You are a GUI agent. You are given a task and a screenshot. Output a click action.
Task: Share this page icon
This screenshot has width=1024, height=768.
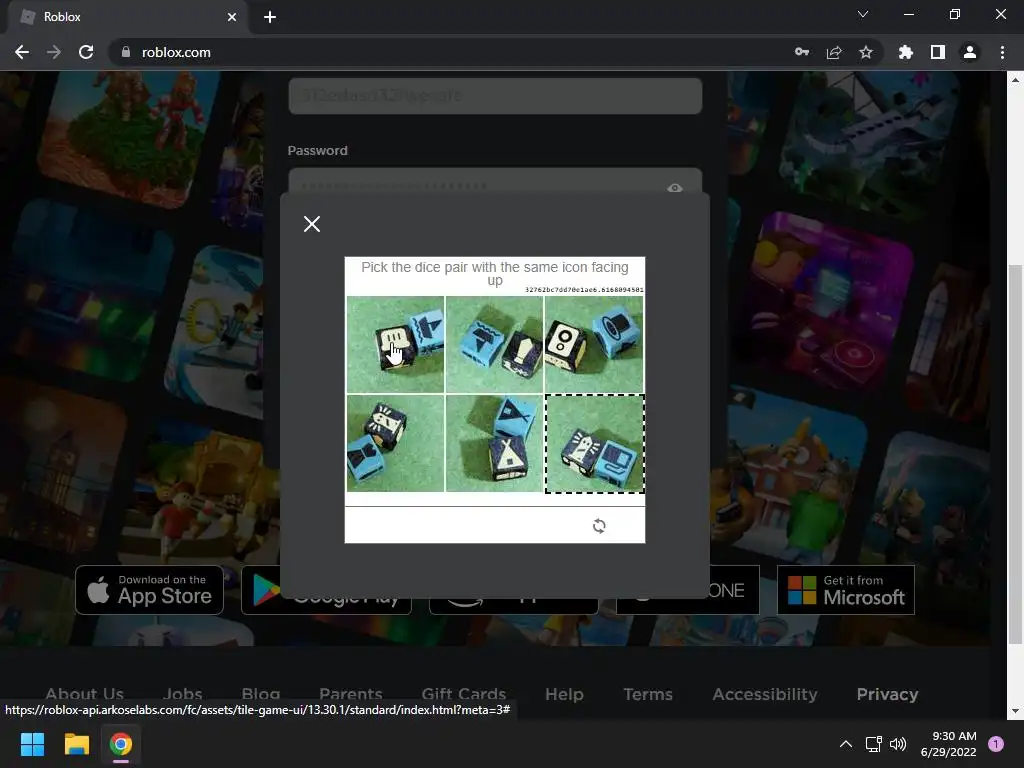pos(834,52)
